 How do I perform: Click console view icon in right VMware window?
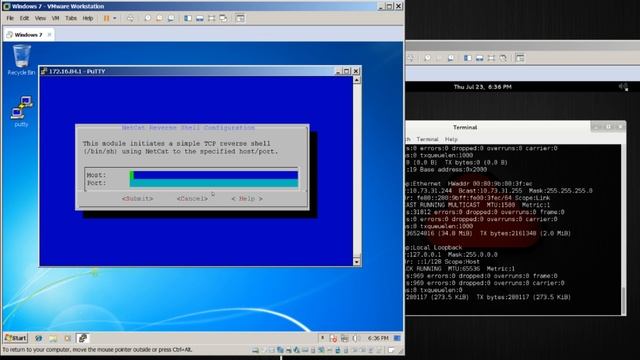pyautogui.click(x=520, y=58)
